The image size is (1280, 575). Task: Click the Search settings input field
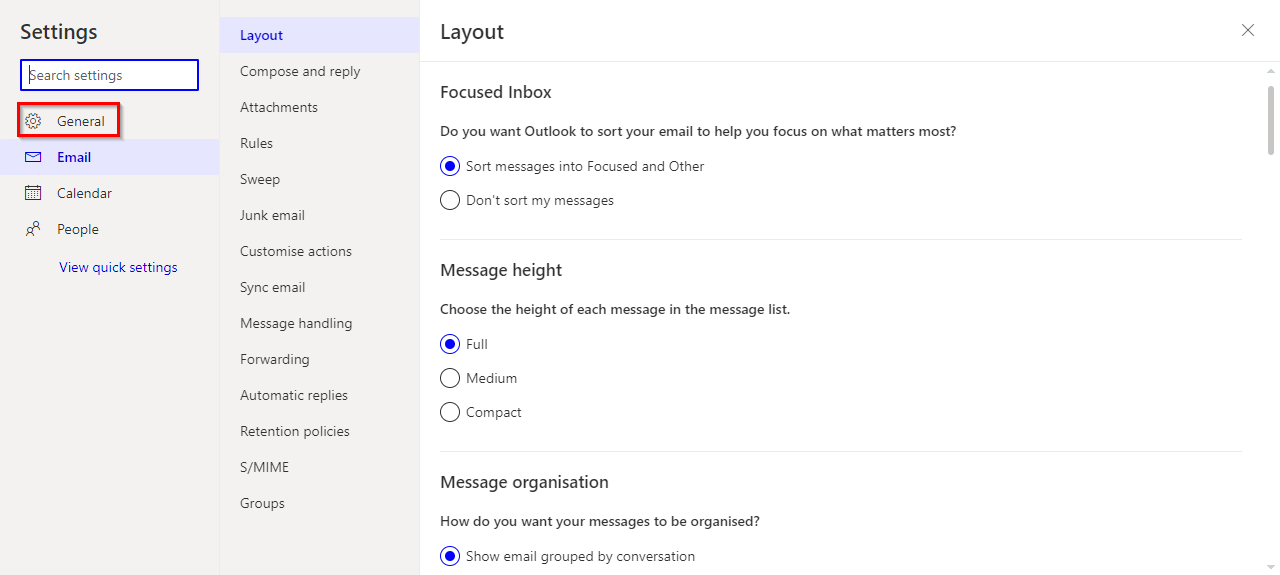coord(110,75)
